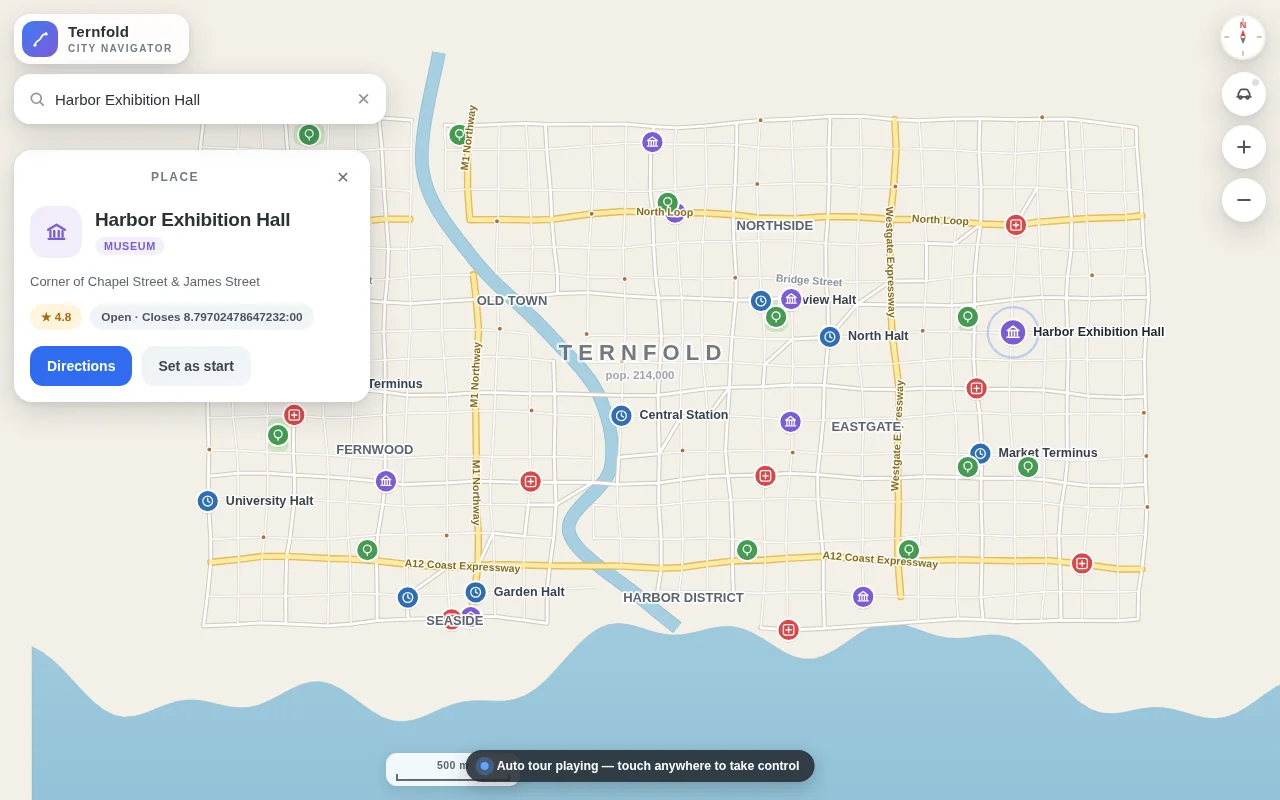
Task: Click the MUSEUM category tag
Action: tap(130, 246)
